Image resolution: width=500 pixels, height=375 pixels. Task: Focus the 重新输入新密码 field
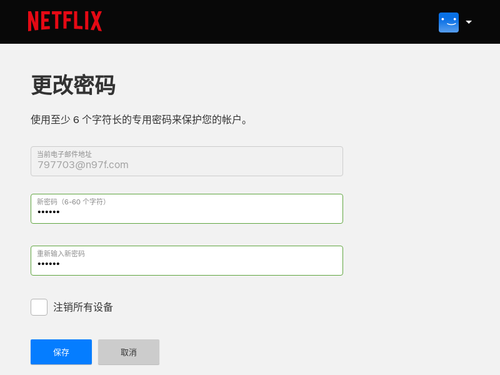(187, 261)
